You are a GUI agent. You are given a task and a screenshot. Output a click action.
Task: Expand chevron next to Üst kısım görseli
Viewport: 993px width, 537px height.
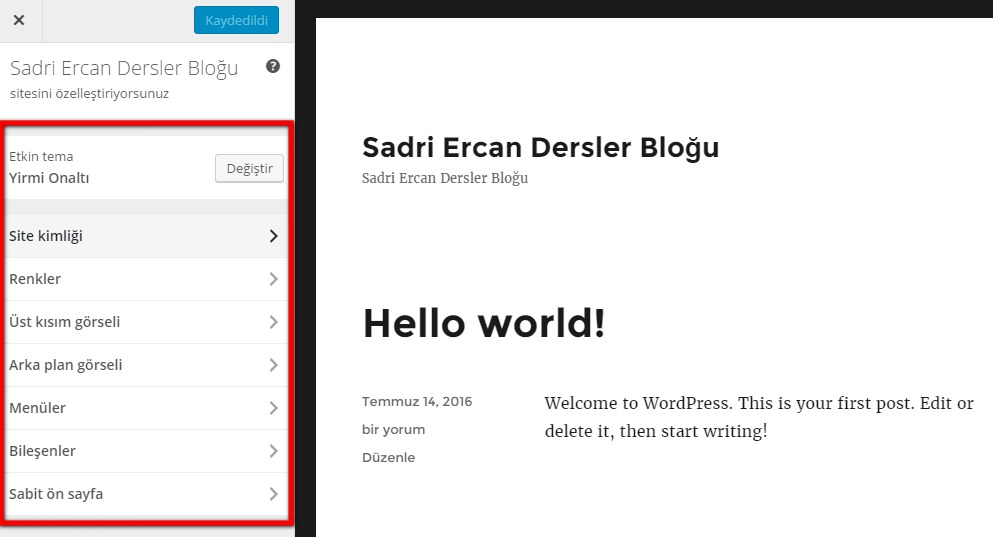pyautogui.click(x=274, y=322)
